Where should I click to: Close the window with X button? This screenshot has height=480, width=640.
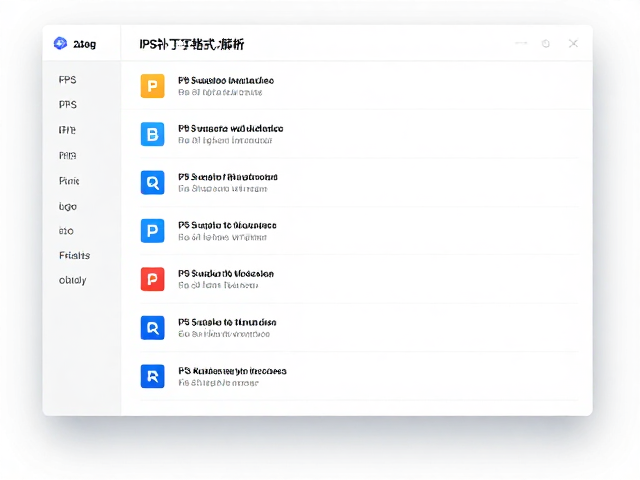point(573,43)
